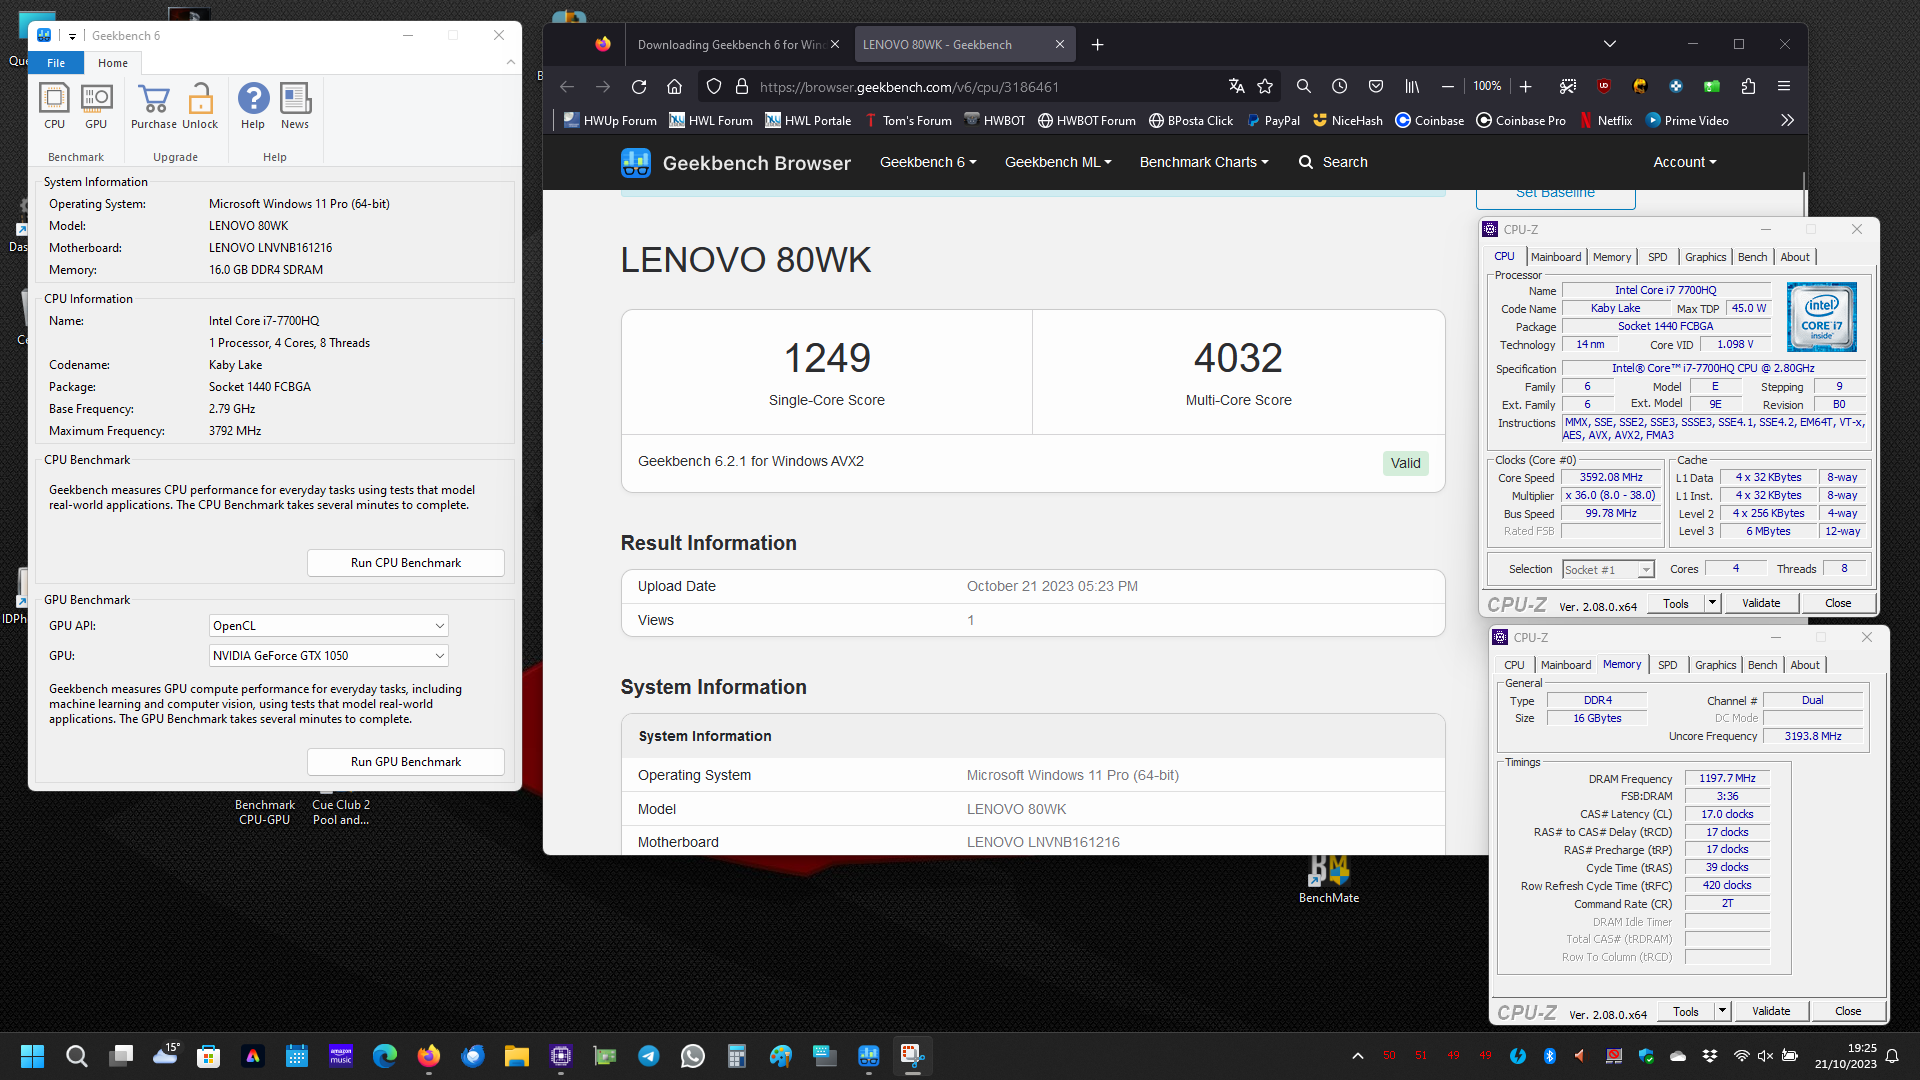Click the Firefox library icon

click(x=1412, y=86)
